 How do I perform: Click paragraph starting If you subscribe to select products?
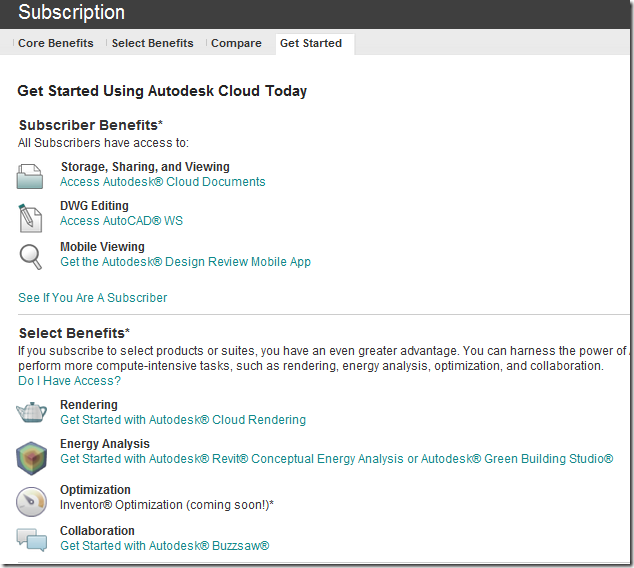323,358
